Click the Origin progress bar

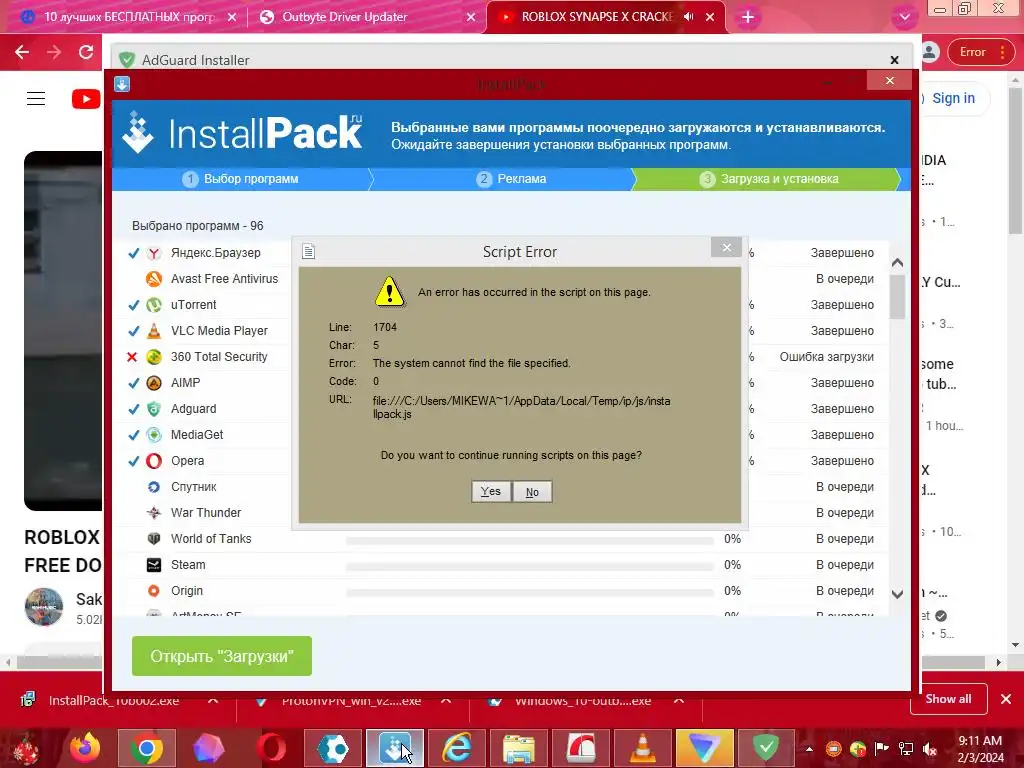coord(530,593)
